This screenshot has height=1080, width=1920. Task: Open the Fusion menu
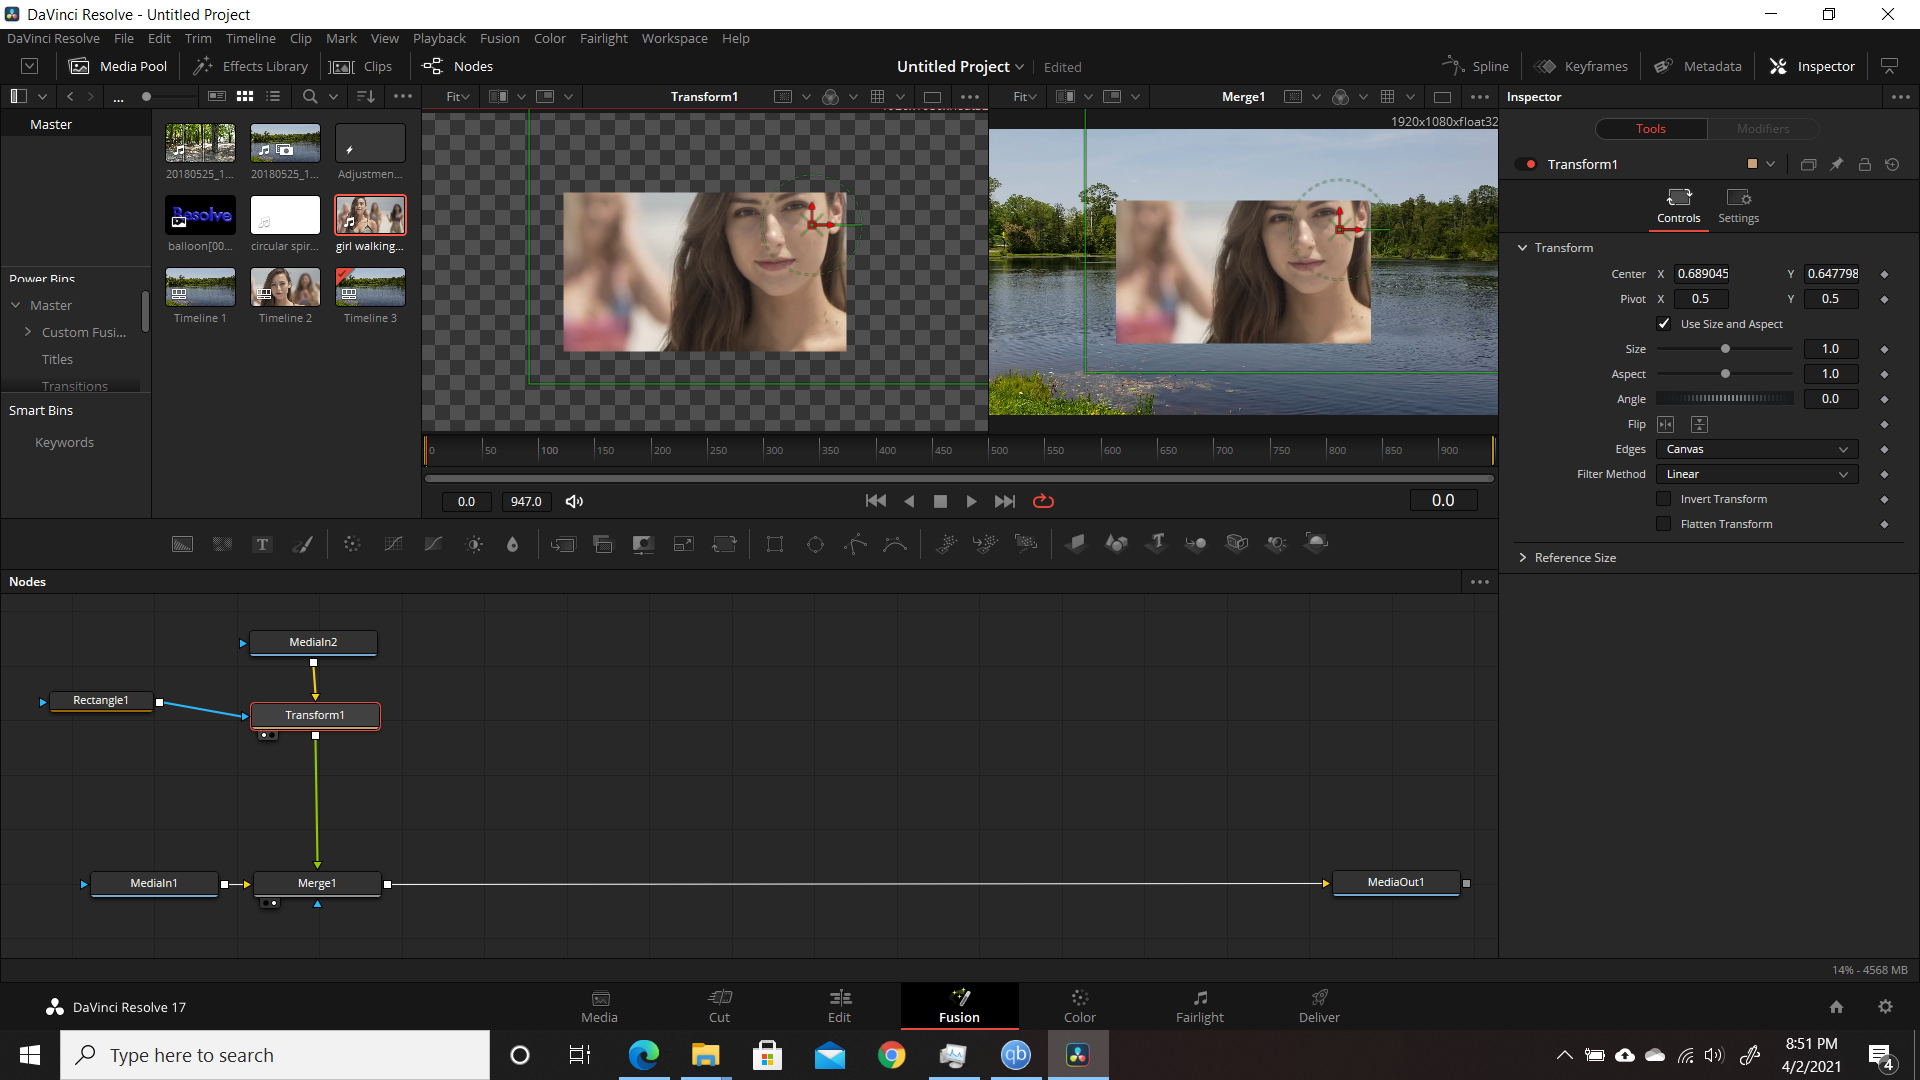point(499,38)
